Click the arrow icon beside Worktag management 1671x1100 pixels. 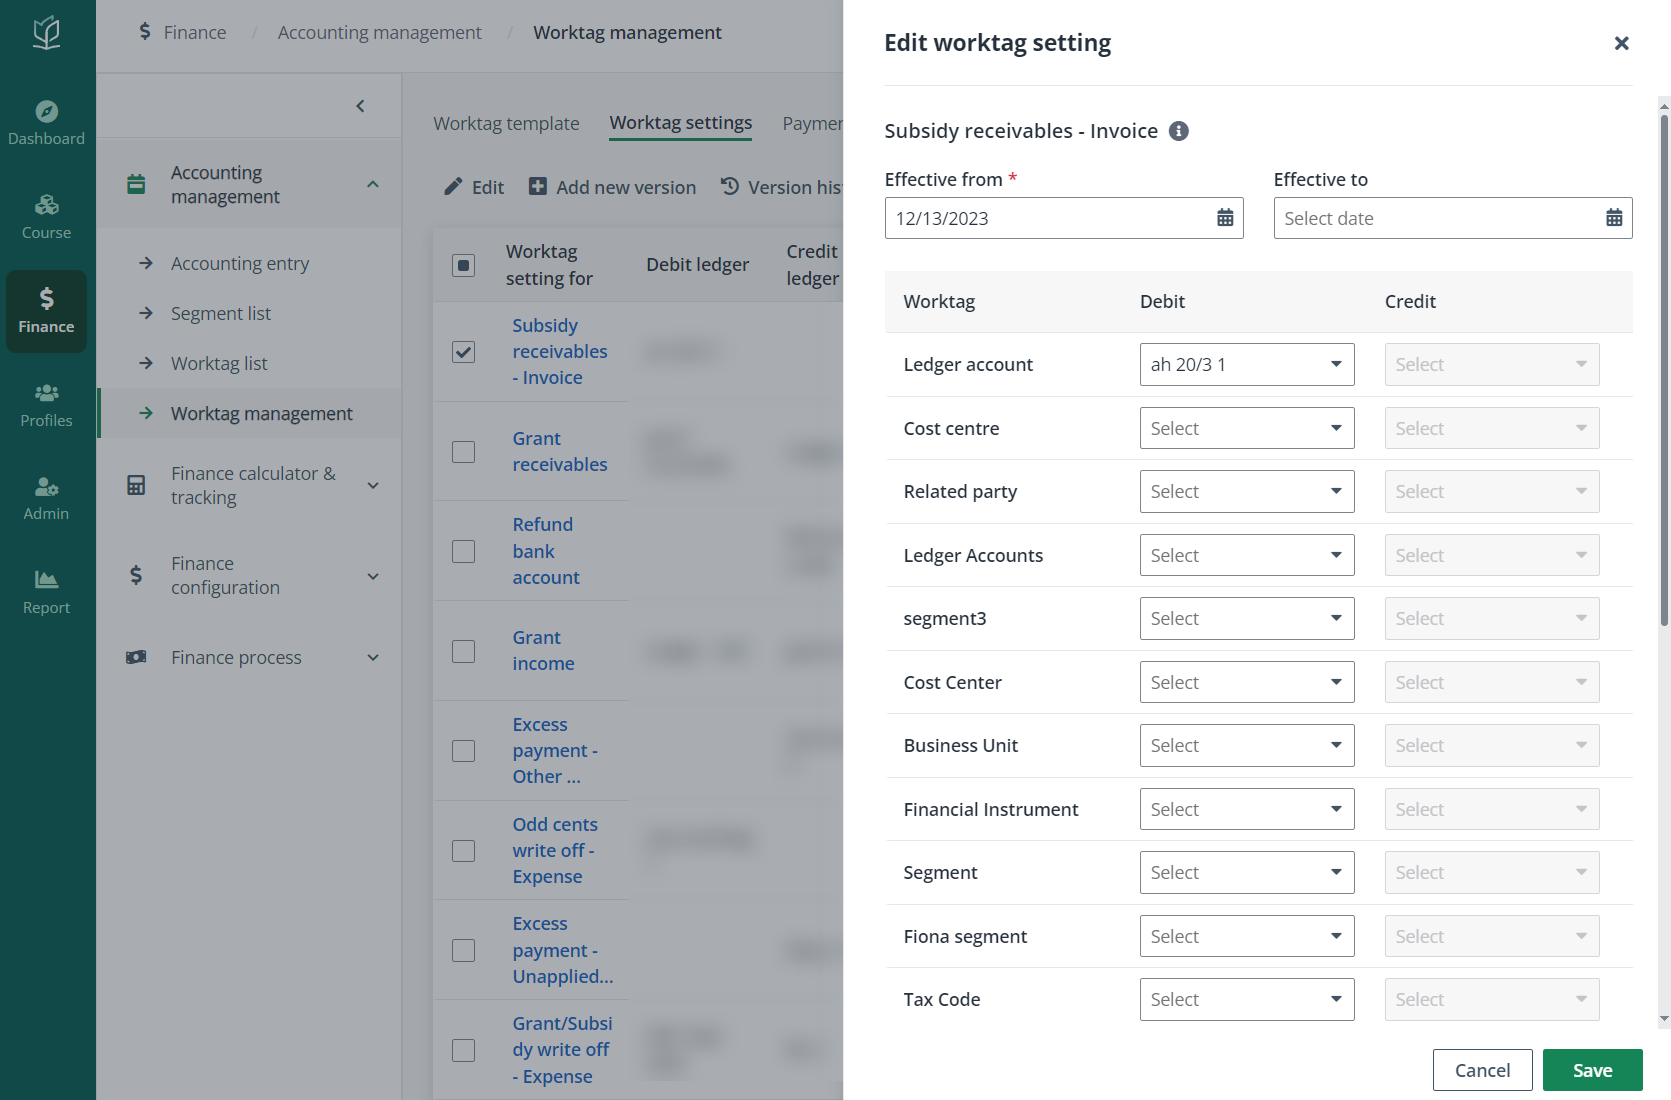coord(146,413)
